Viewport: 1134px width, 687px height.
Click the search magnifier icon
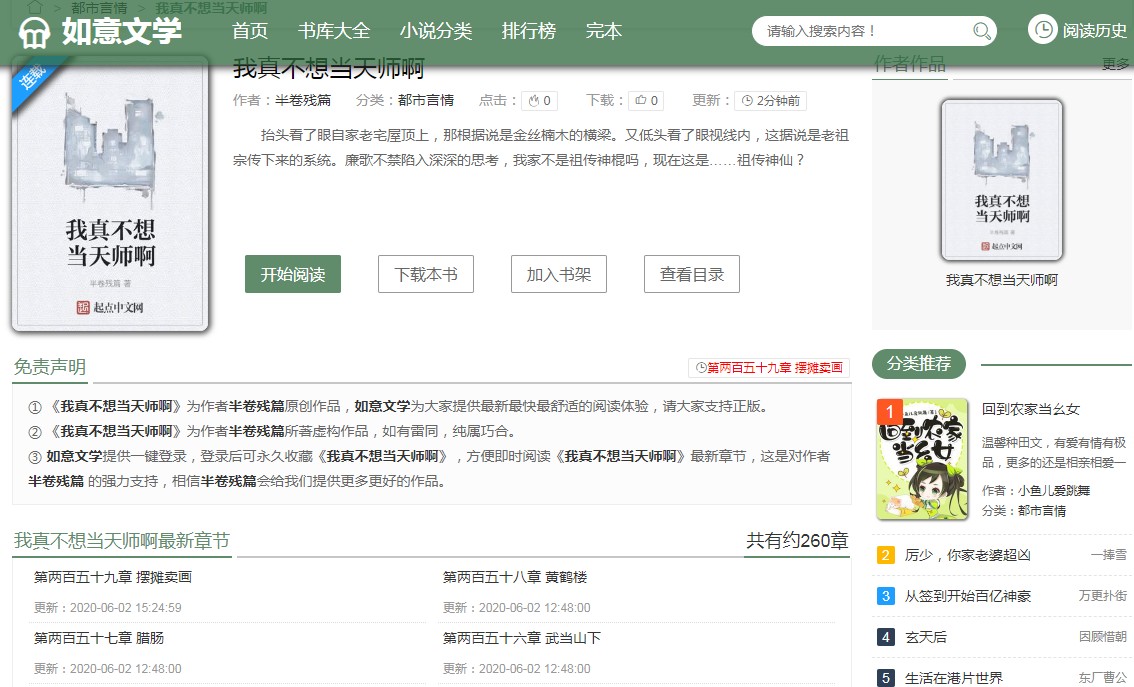982,31
